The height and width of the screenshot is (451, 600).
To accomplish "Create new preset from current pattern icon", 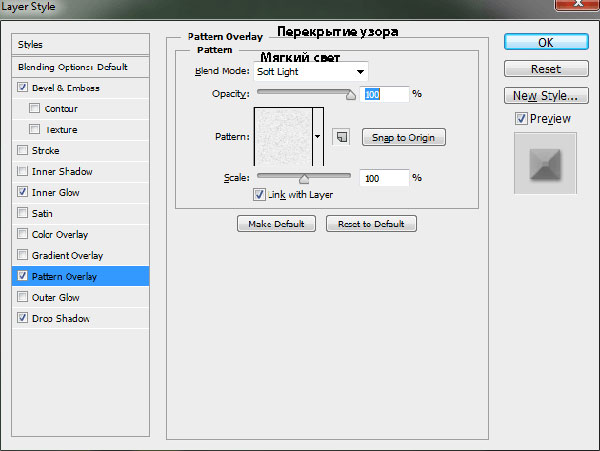I will 341,137.
